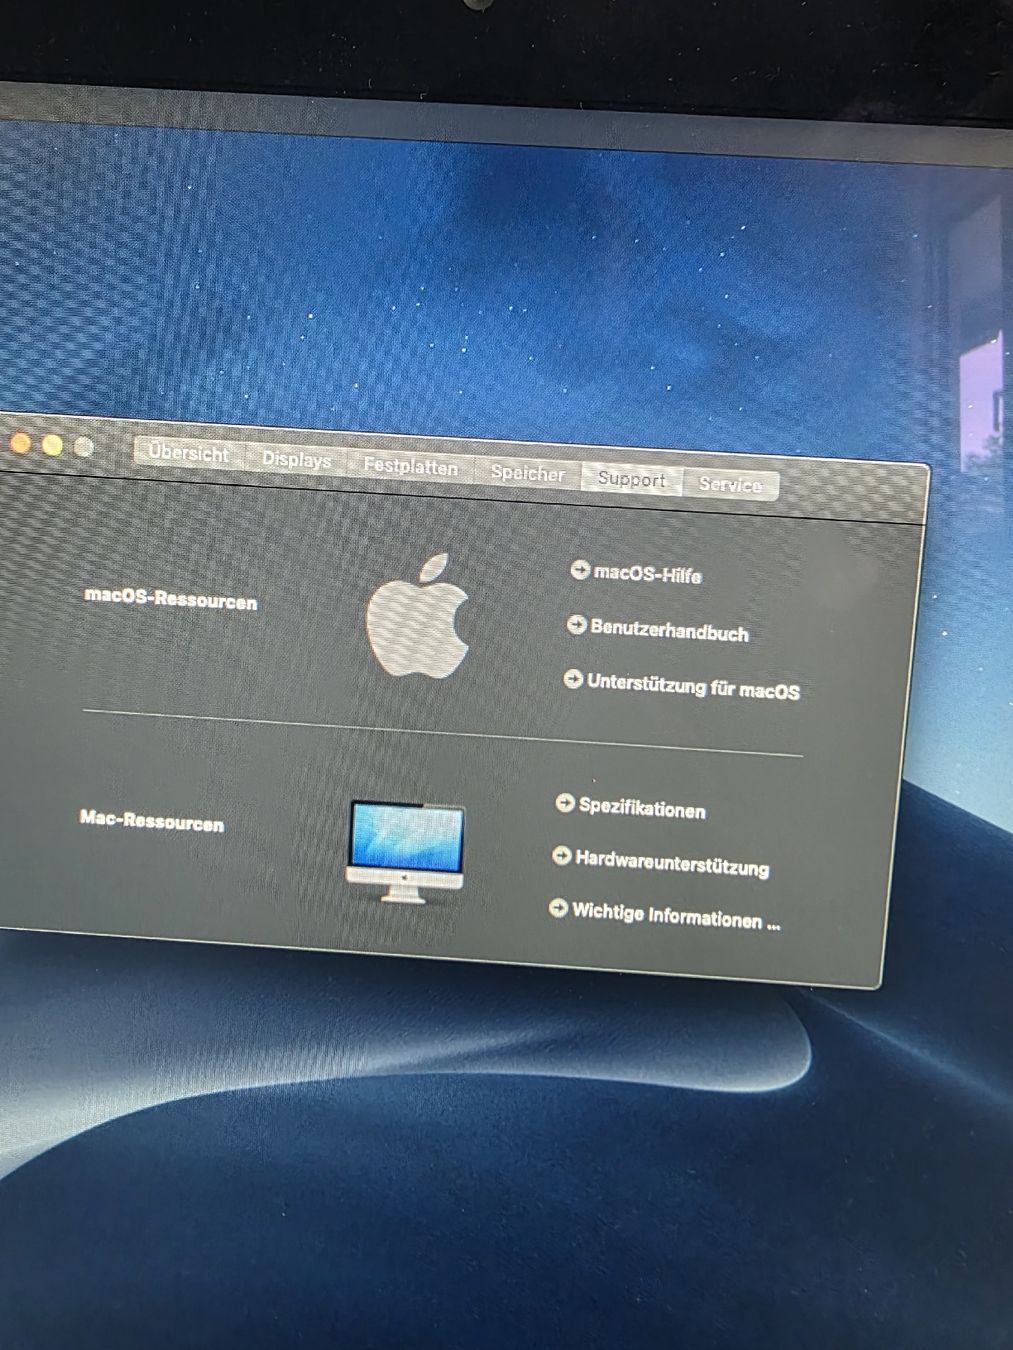Open the Displays tab
The width and height of the screenshot is (1013, 1350).
coord(297,460)
